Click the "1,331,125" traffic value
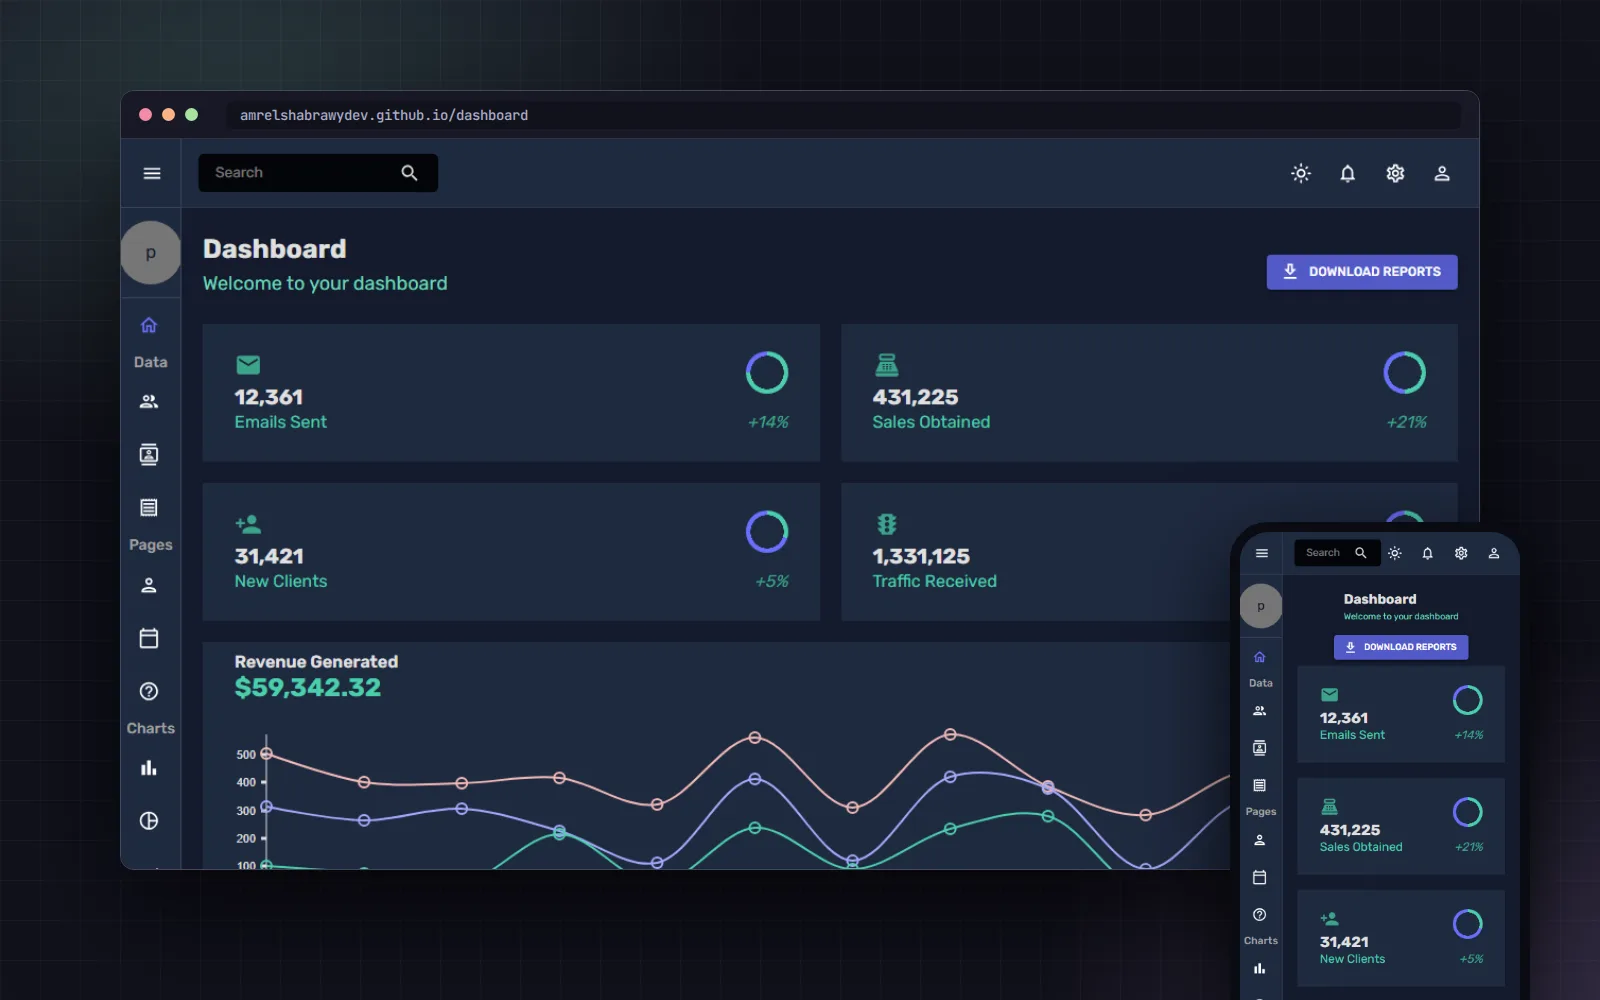This screenshot has height=1000, width=1600. 921,556
